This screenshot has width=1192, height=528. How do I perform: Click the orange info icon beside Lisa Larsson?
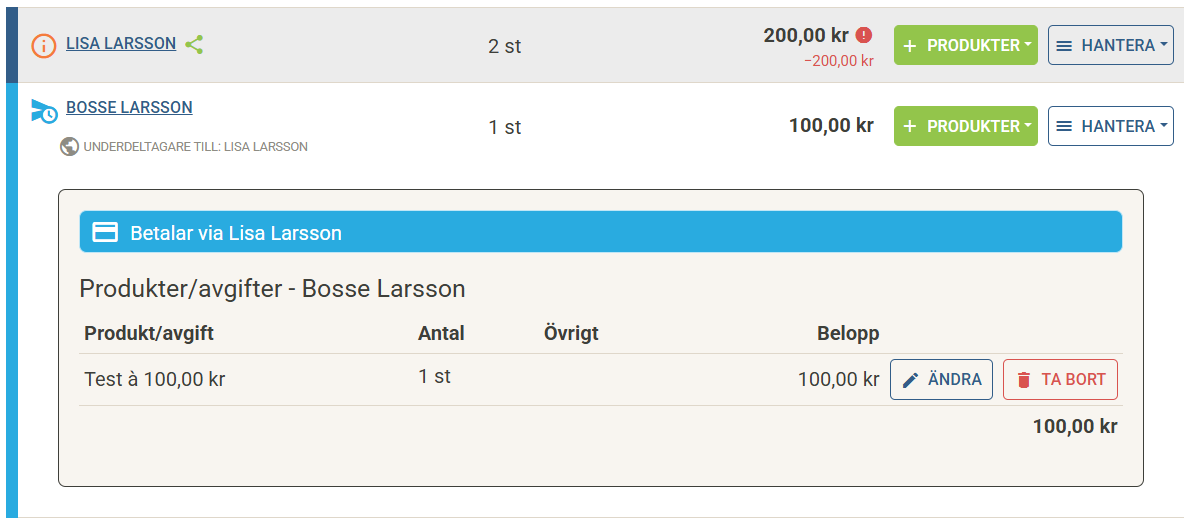pyautogui.click(x=43, y=45)
